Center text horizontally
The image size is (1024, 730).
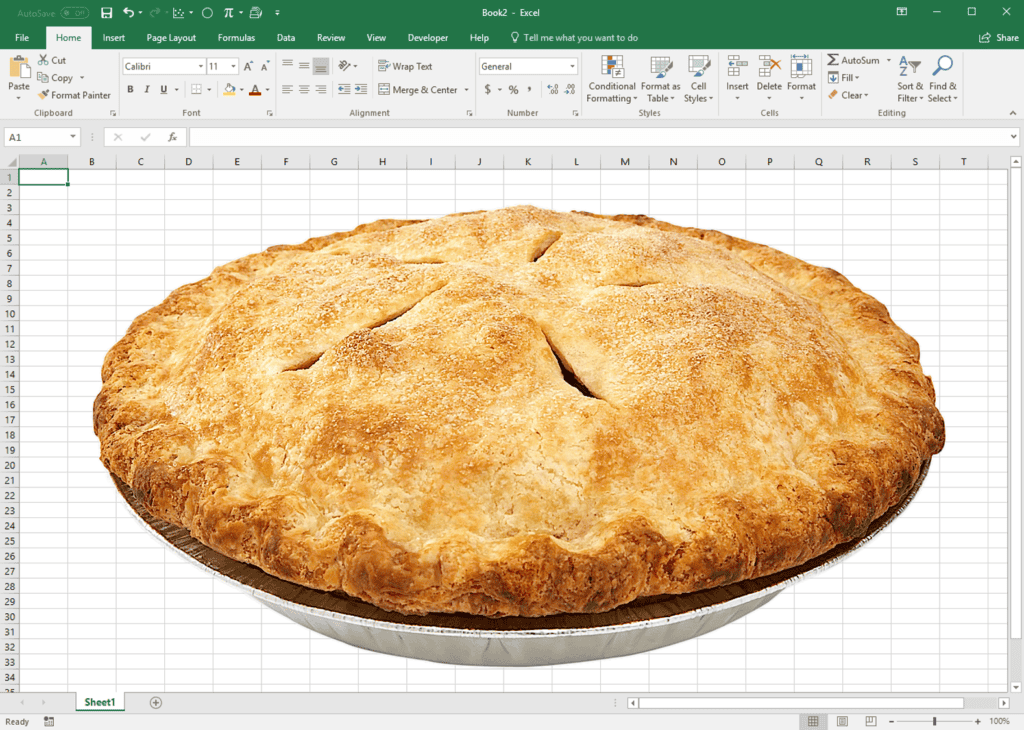304,89
